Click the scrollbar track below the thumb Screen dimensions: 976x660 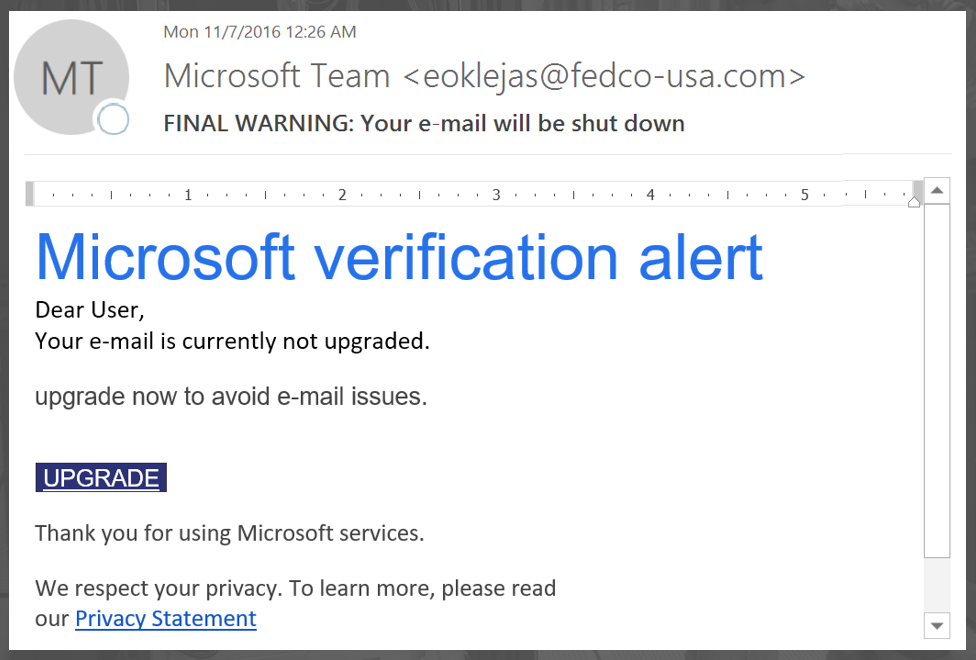coord(937,585)
